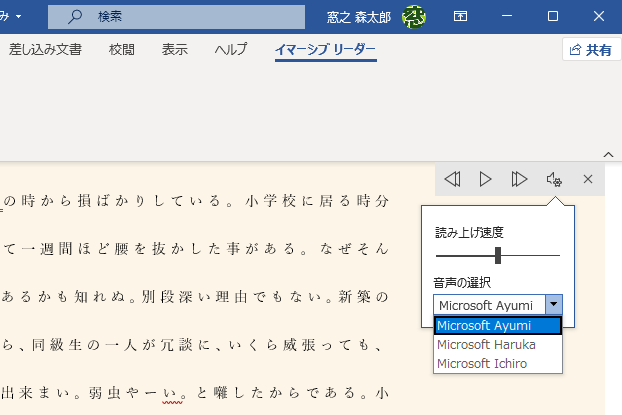Viewport: 622px width, 415px height.
Task: Switch to the 差し込み文書 ribbon tab
Action: point(45,50)
